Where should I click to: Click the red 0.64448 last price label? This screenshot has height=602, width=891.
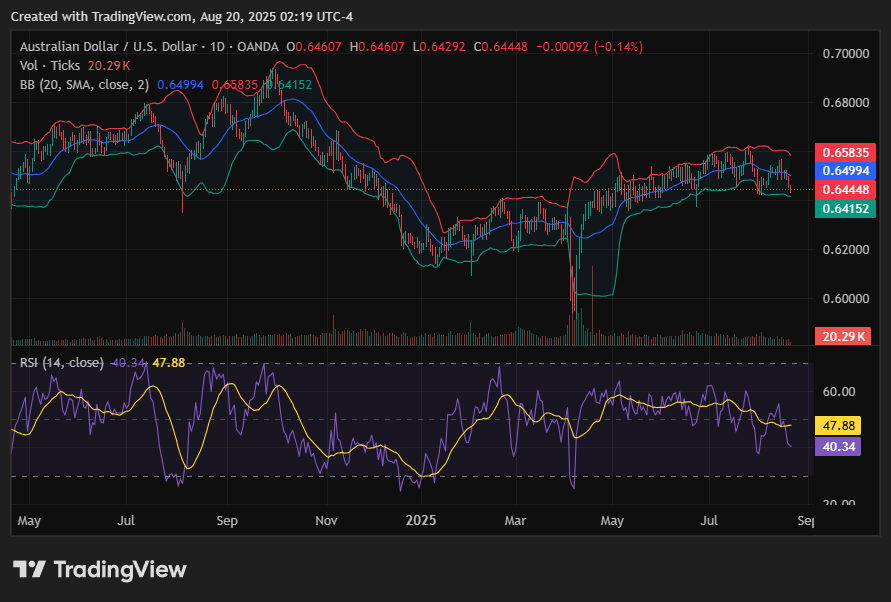[x=846, y=189]
